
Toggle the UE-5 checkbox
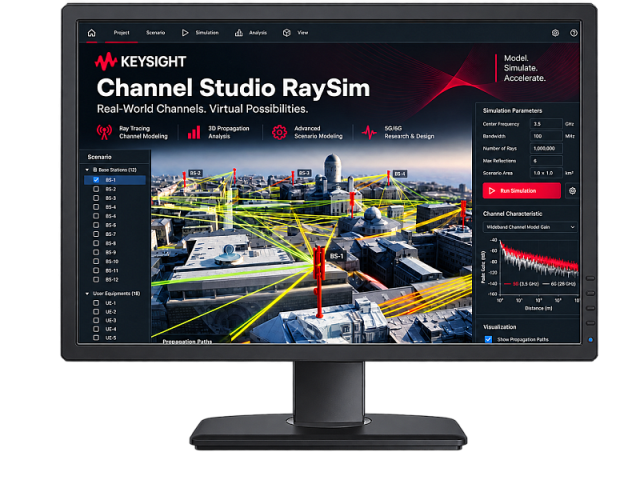coord(96,338)
